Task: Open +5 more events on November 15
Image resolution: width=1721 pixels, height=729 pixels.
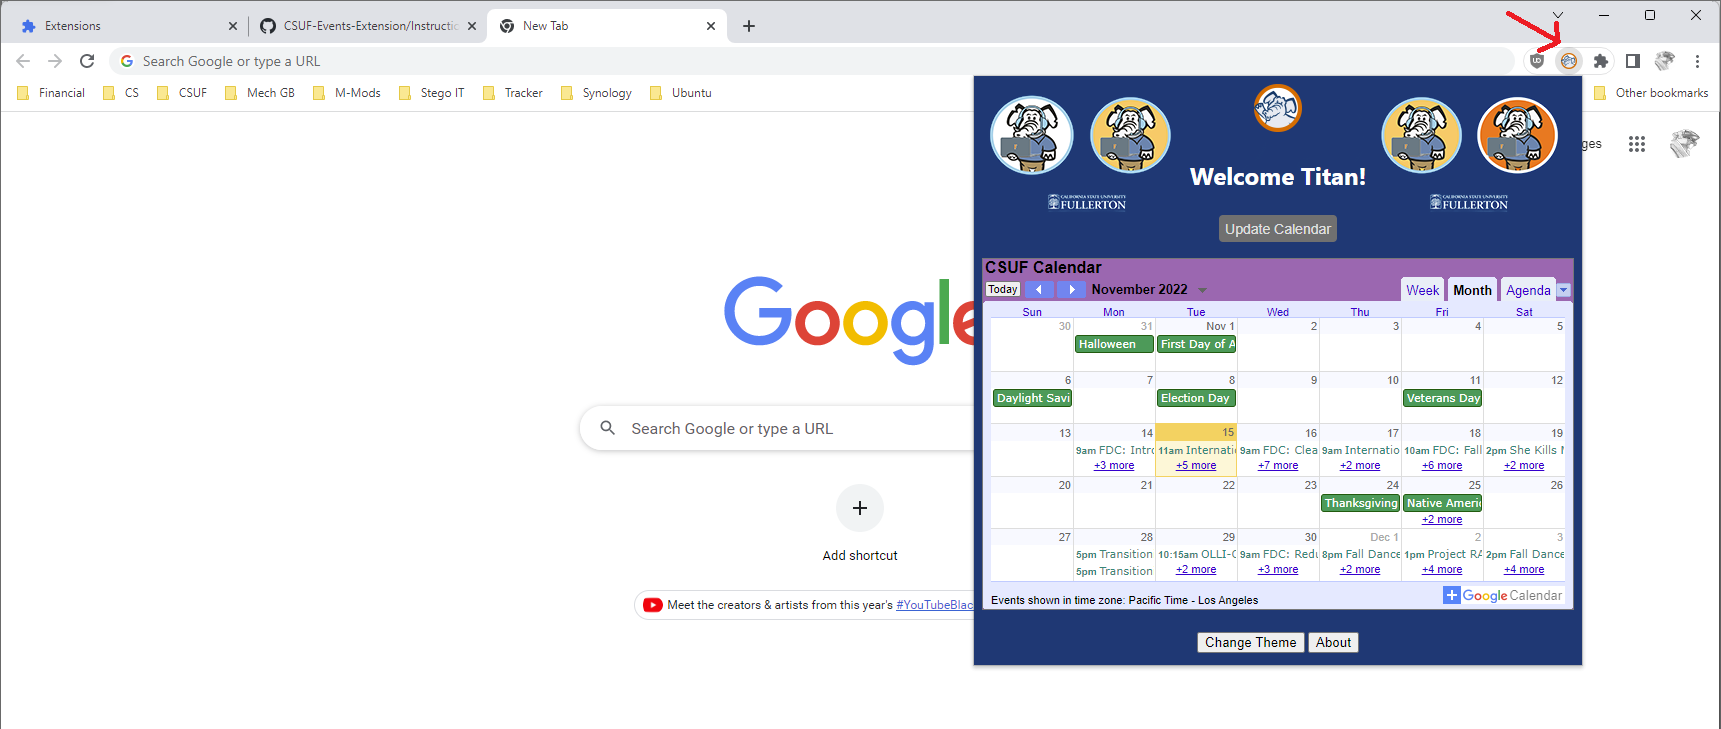Action: point(1196,466)
